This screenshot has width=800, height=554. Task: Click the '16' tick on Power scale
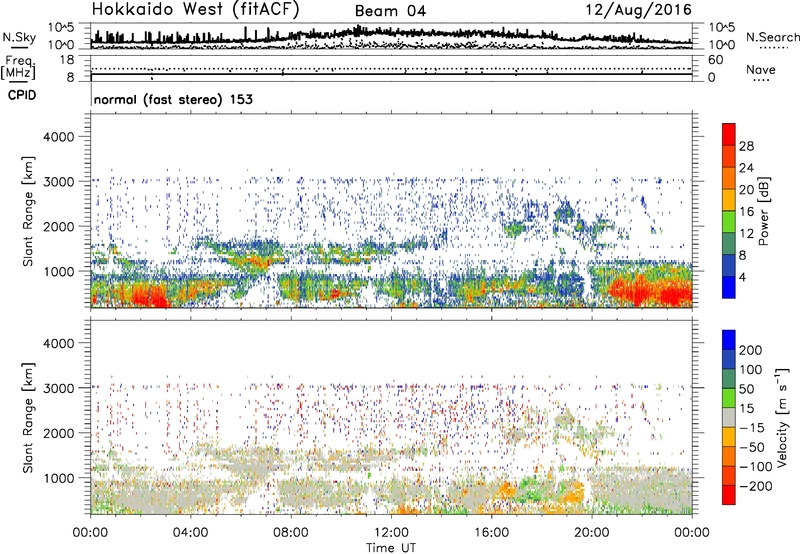(746, 212)
